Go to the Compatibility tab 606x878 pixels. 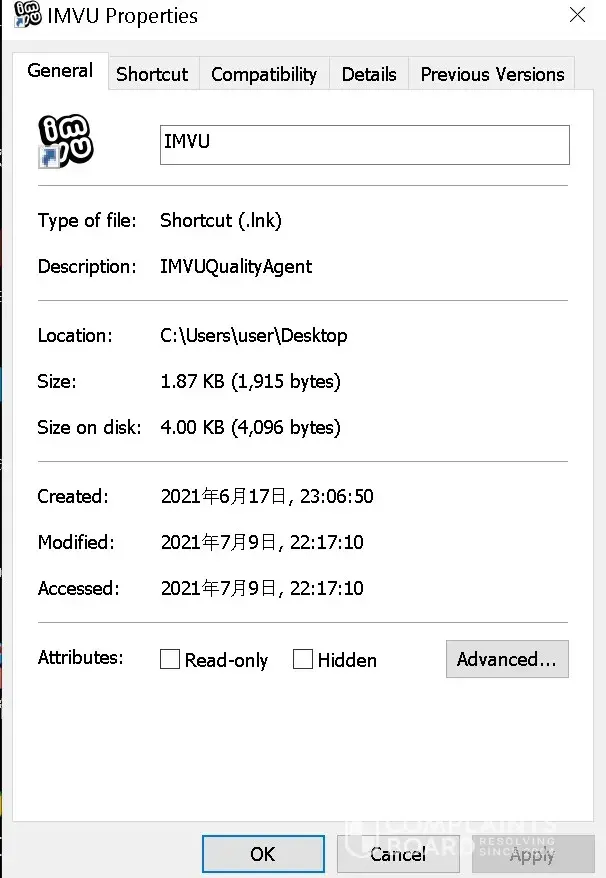pos(264,74)
